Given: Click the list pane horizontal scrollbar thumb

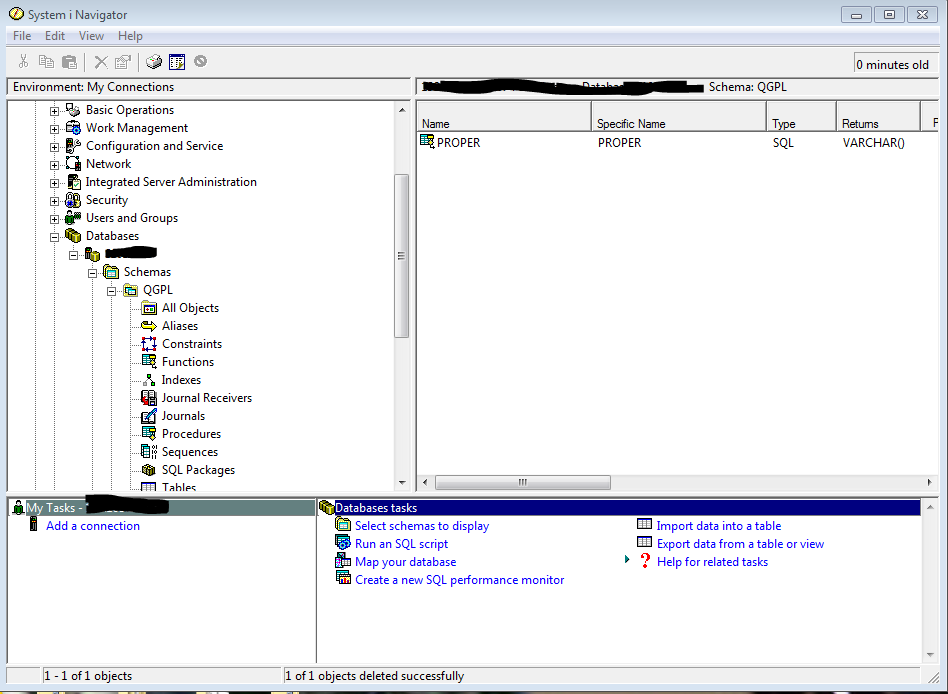Looking at the screenshot, I should (523, 482).
